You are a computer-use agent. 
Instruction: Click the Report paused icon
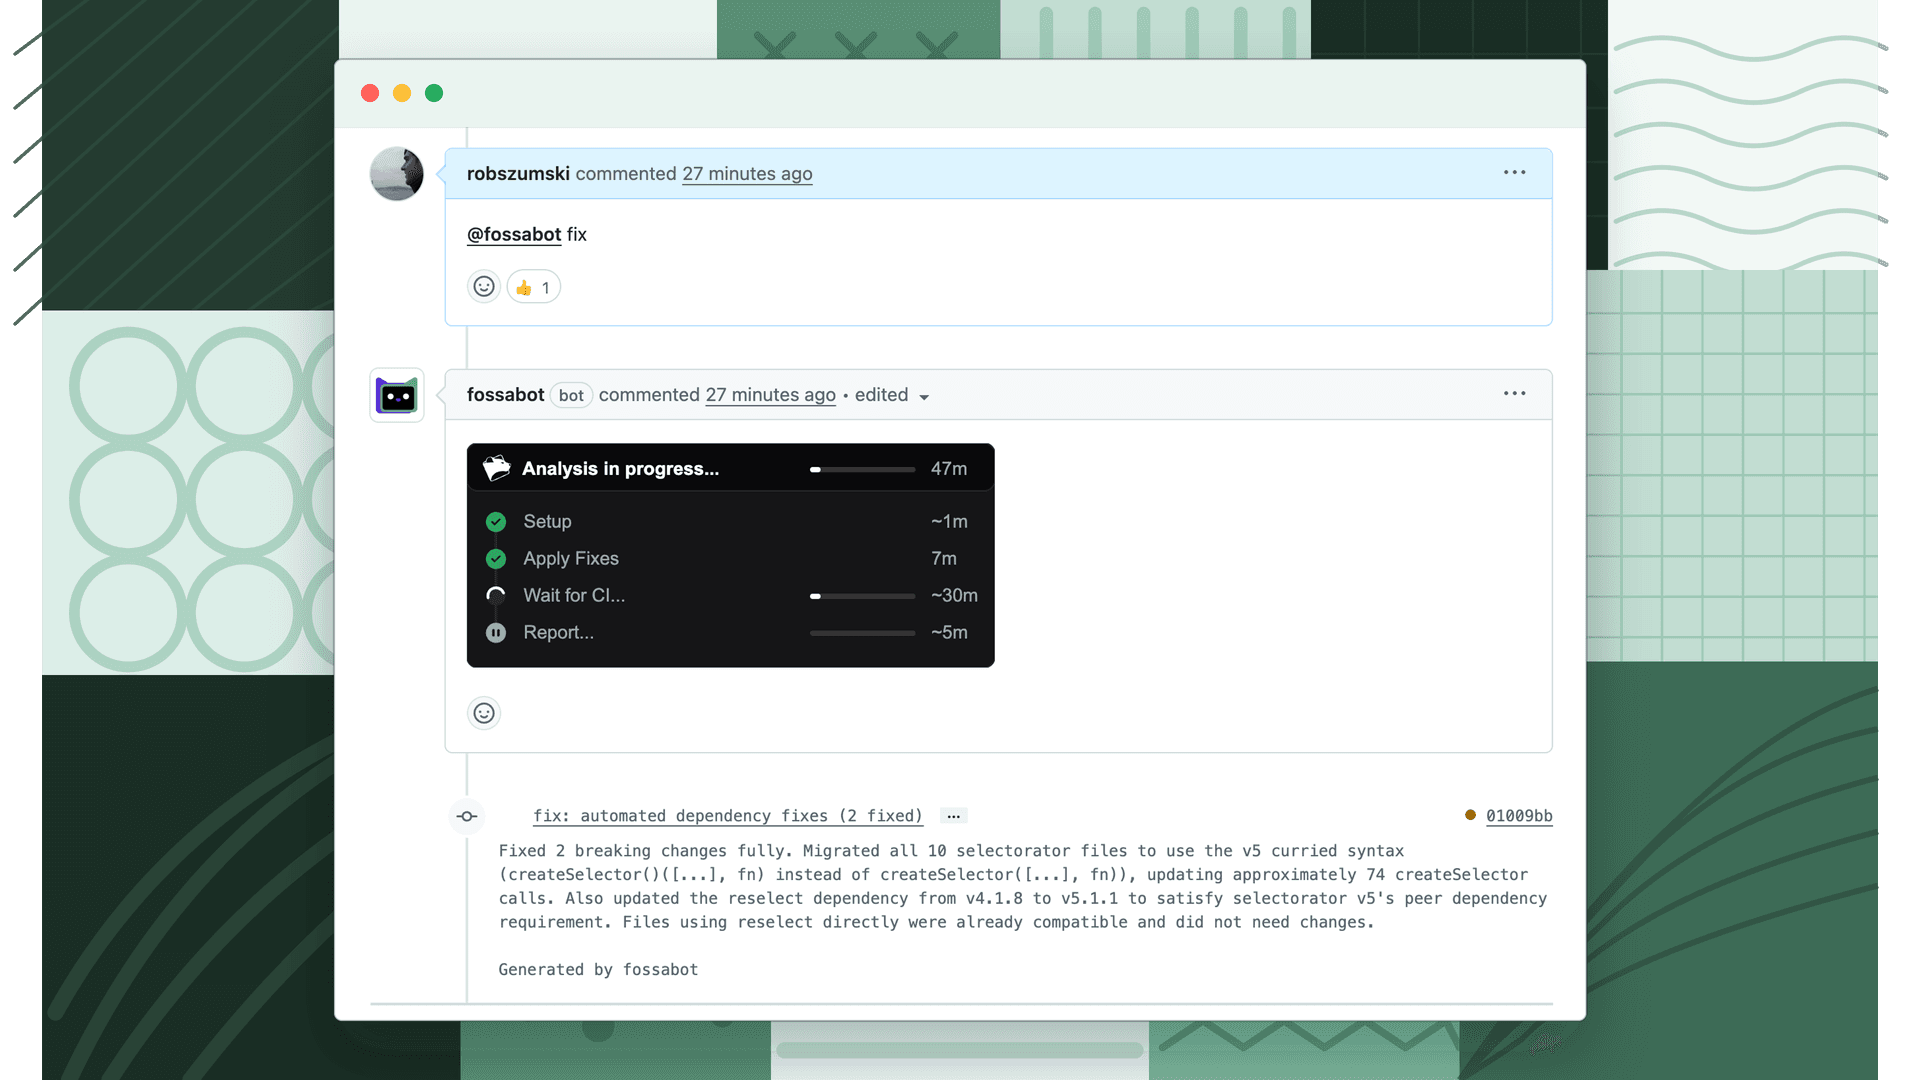click(496, 633)
